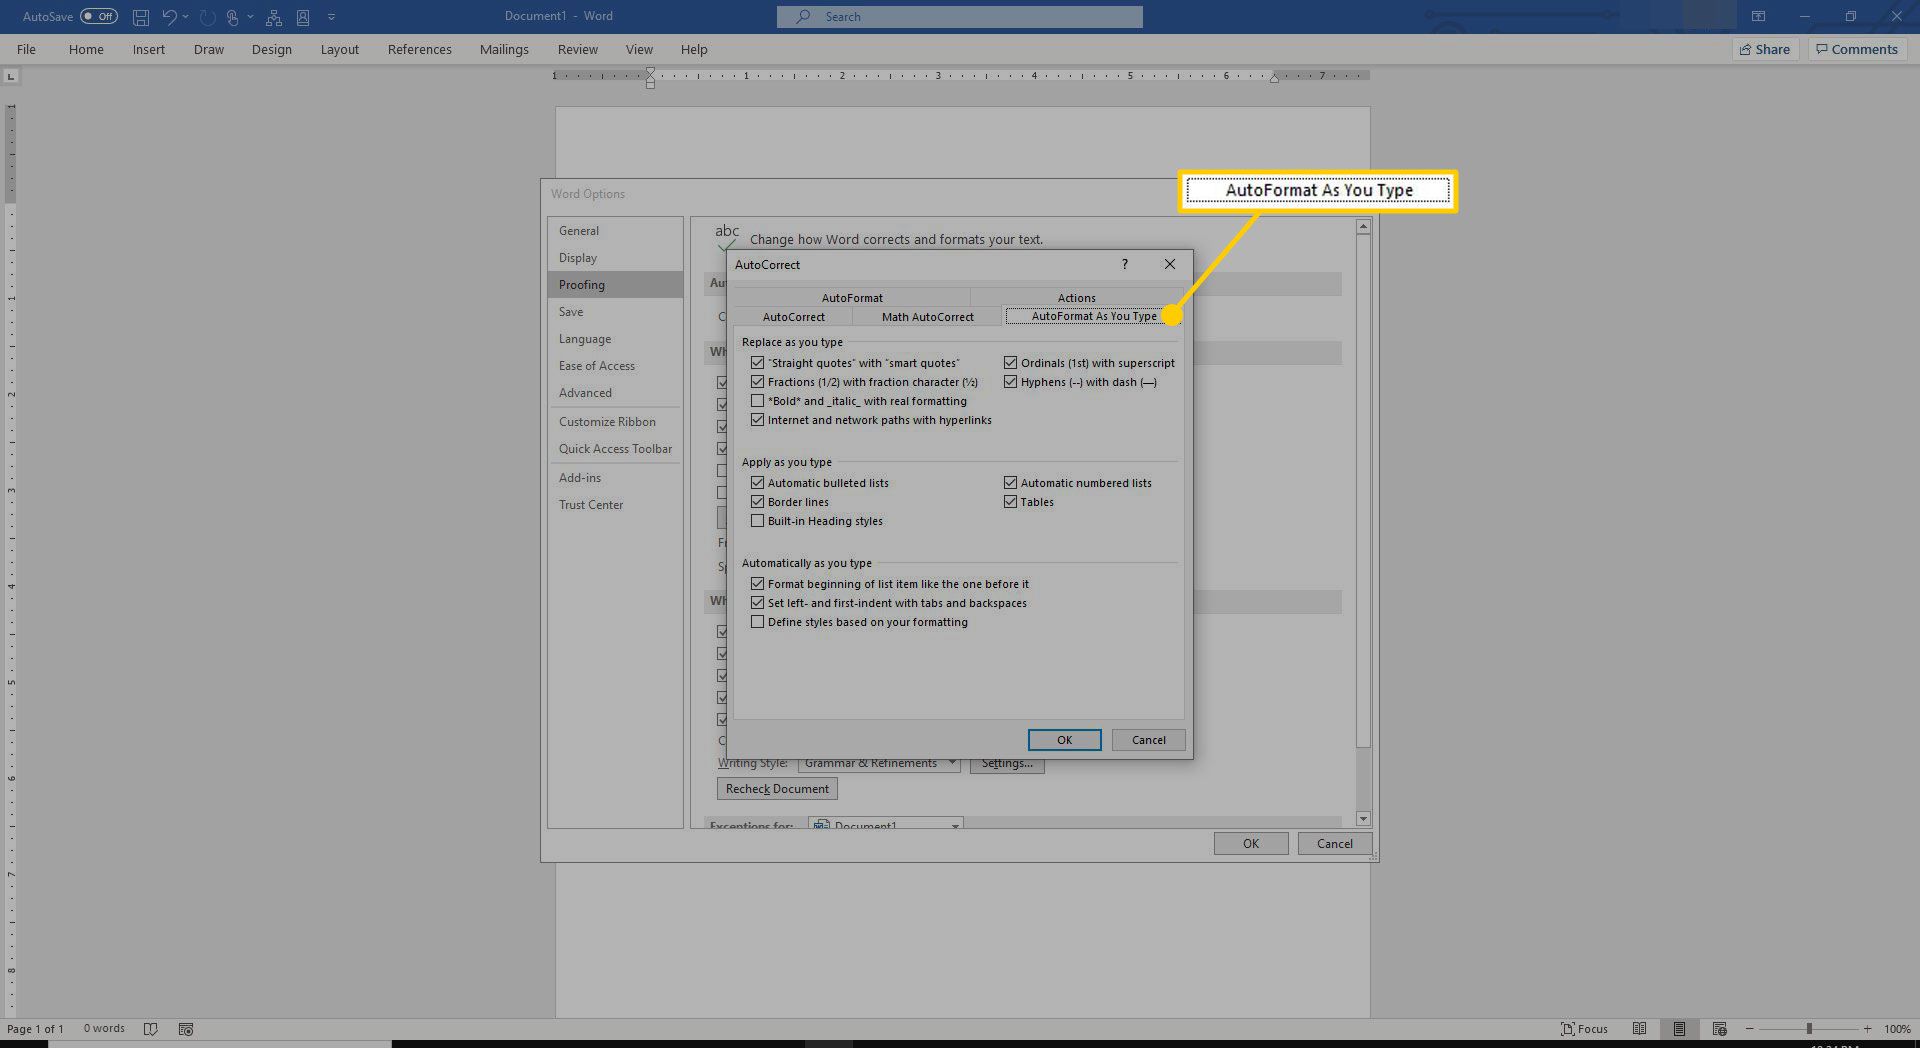Toggle Format beginning of list item checkbox

tap(757, 584)
